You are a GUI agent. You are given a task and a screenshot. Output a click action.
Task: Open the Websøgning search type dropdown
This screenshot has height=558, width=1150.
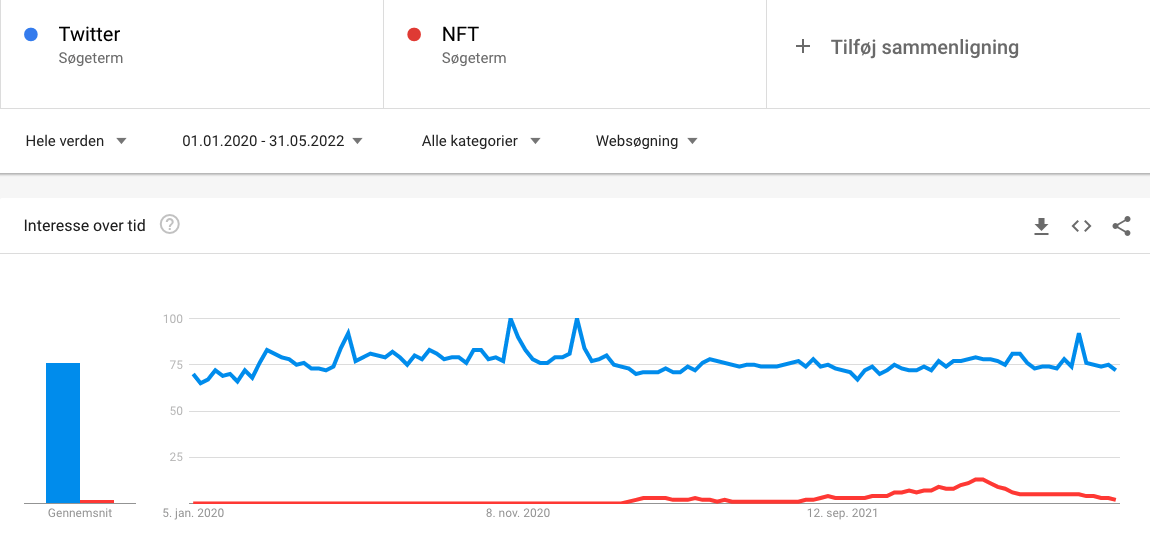[646, 141]
